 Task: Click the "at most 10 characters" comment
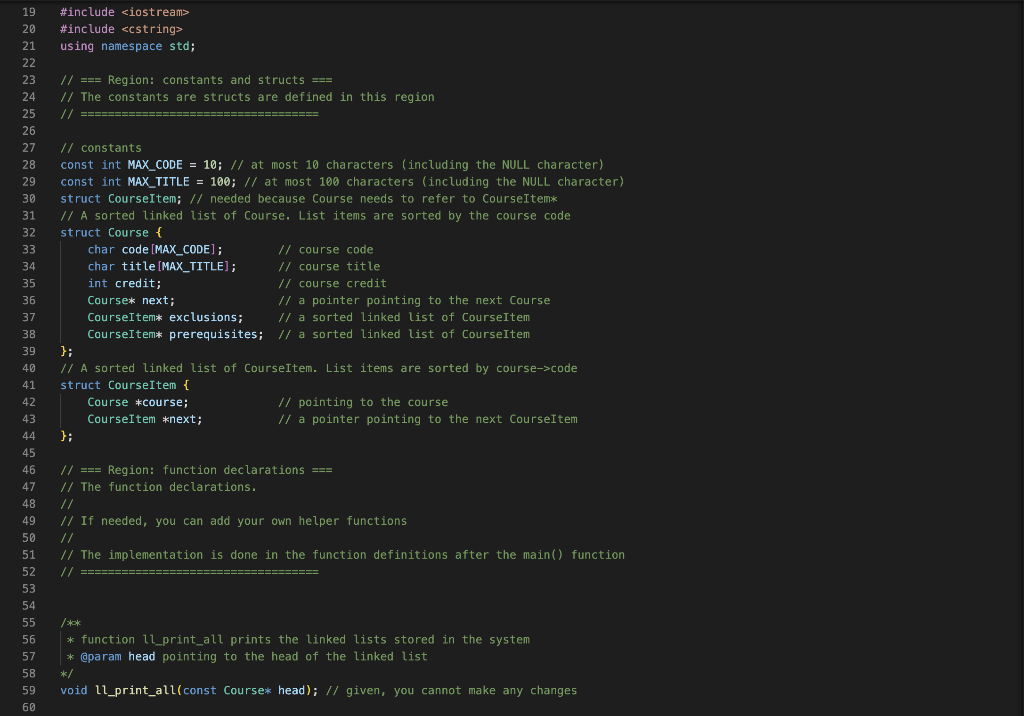click(417, 165)
